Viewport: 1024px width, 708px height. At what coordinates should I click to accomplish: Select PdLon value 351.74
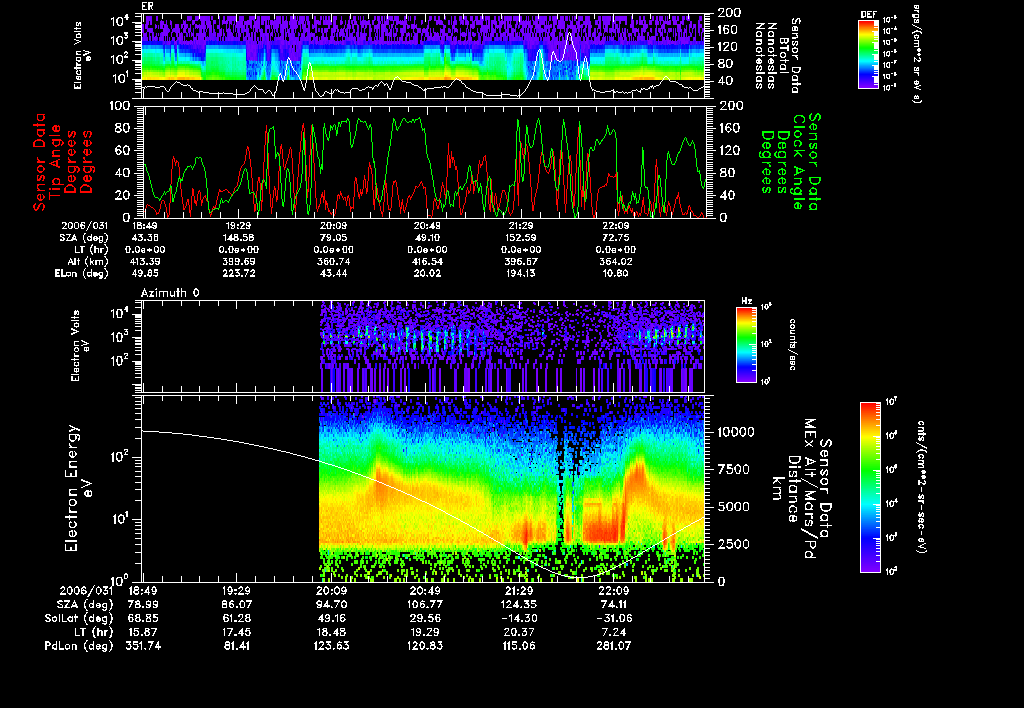143,646
